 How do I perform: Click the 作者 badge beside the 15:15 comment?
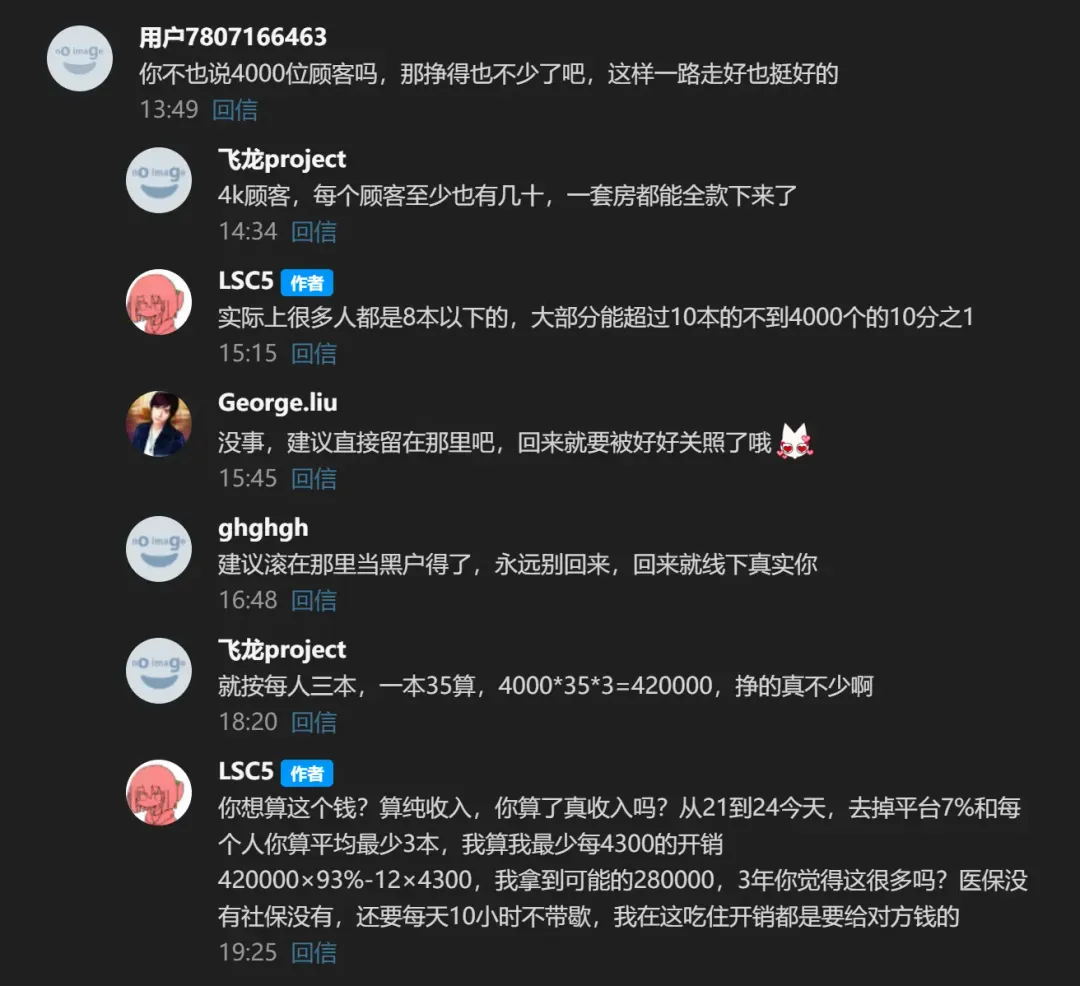coord(307,283)
